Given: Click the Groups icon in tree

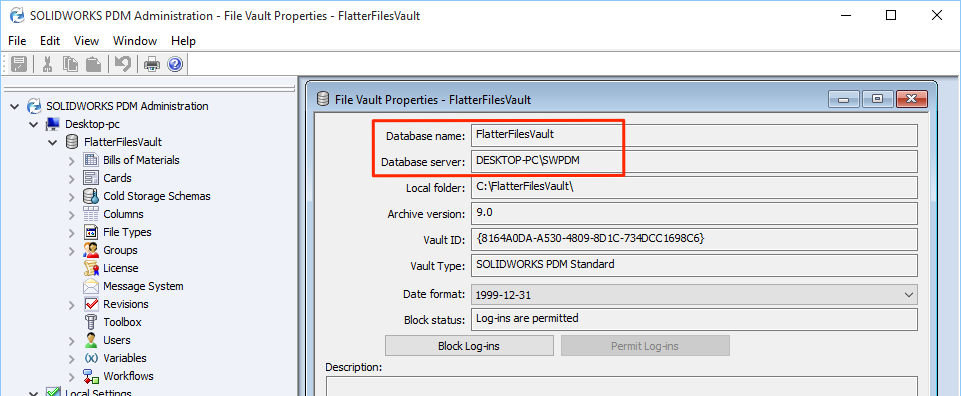Looking at the screenshot, I should coord(91,250).
